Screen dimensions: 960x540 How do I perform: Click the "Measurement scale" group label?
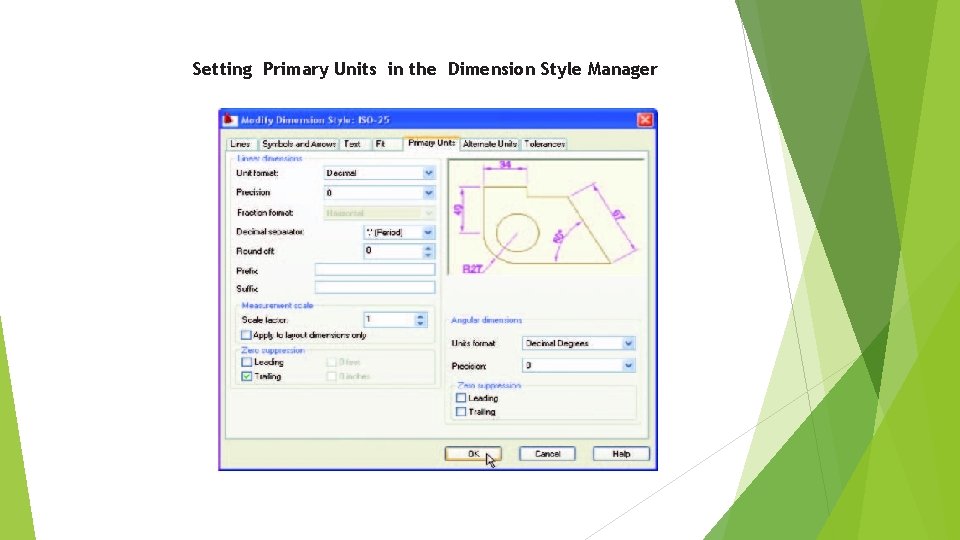click(277, 305)
